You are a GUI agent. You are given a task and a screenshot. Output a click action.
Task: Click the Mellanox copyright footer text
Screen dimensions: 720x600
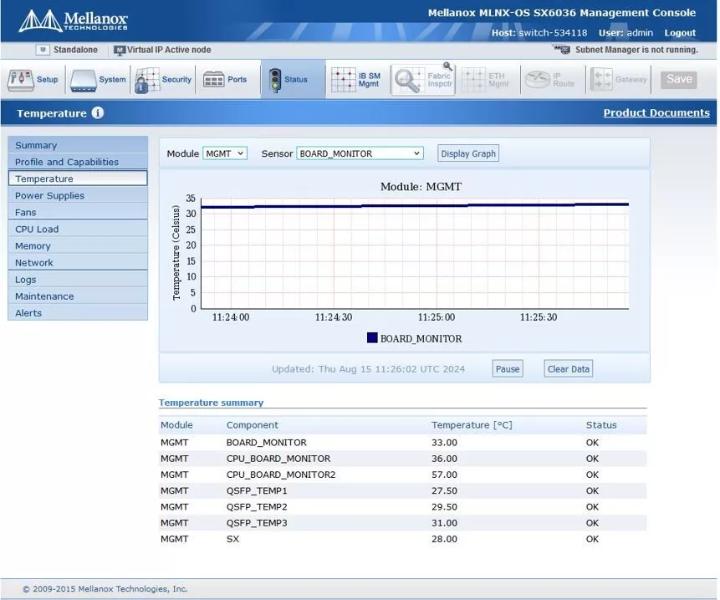tap(105, 589)
